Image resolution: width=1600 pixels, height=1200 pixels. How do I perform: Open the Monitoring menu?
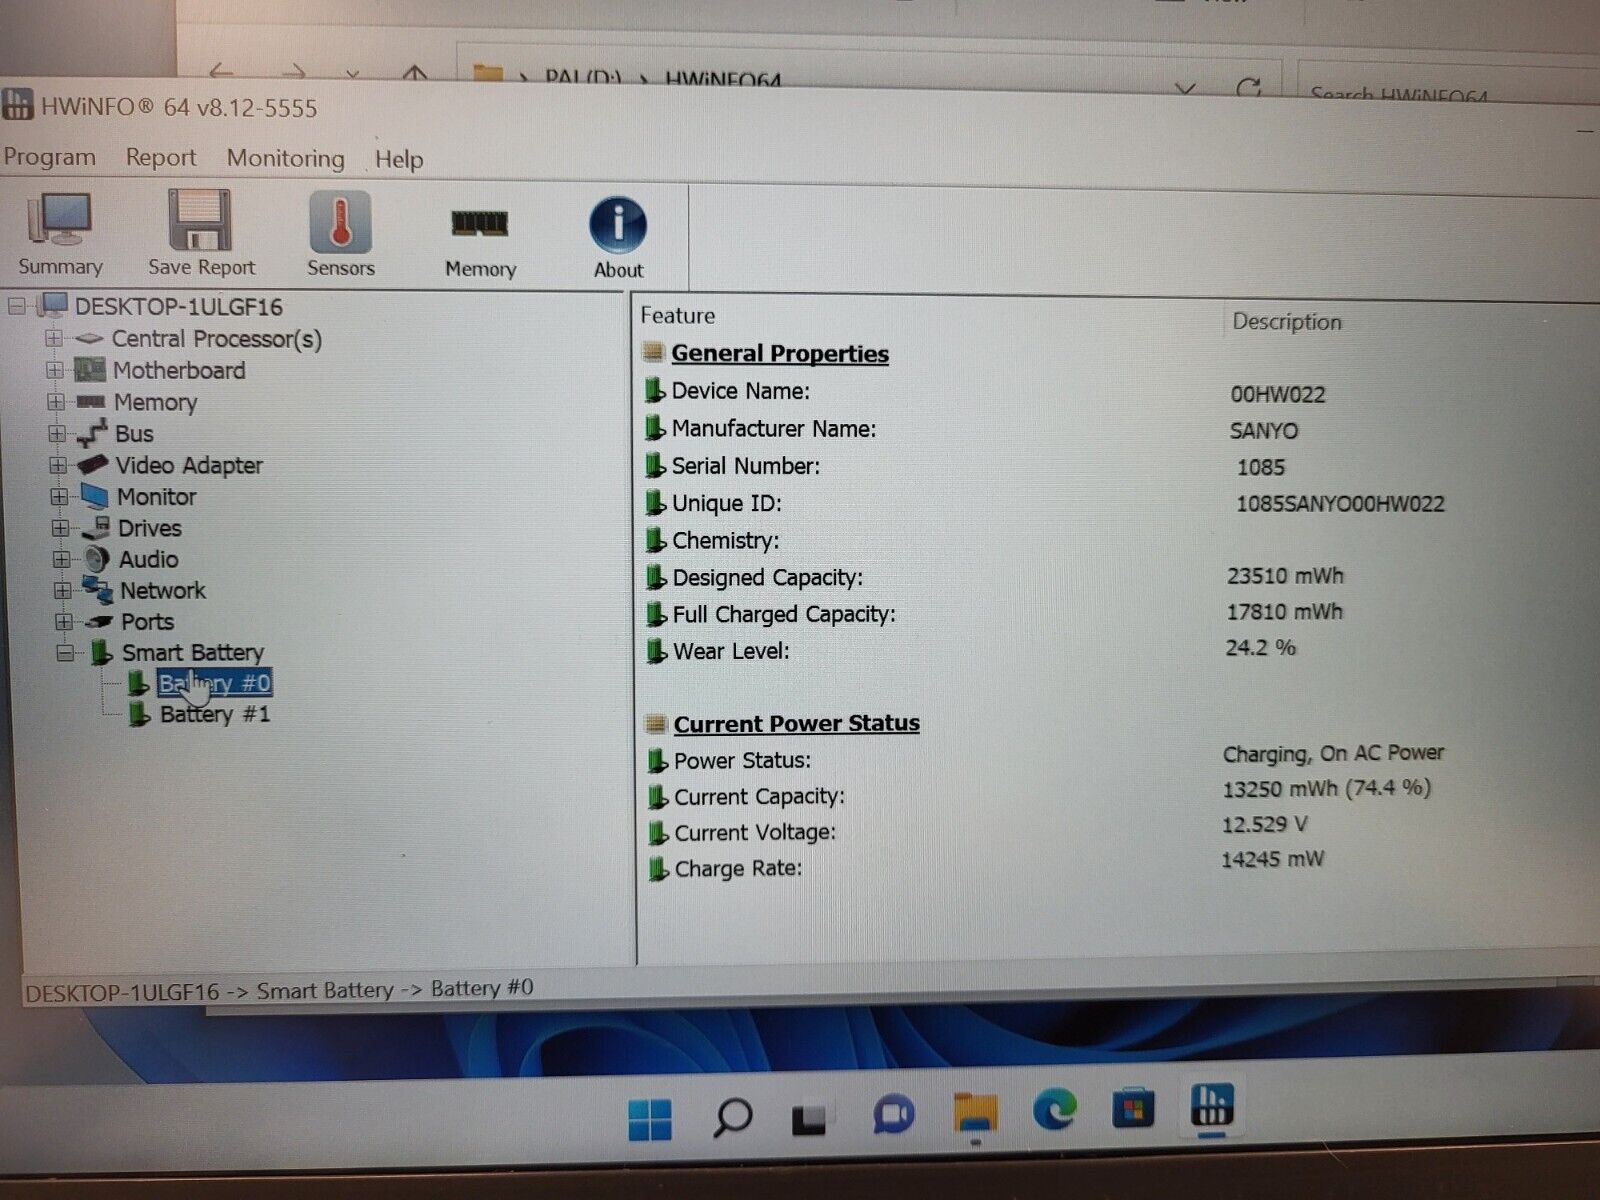285,158
